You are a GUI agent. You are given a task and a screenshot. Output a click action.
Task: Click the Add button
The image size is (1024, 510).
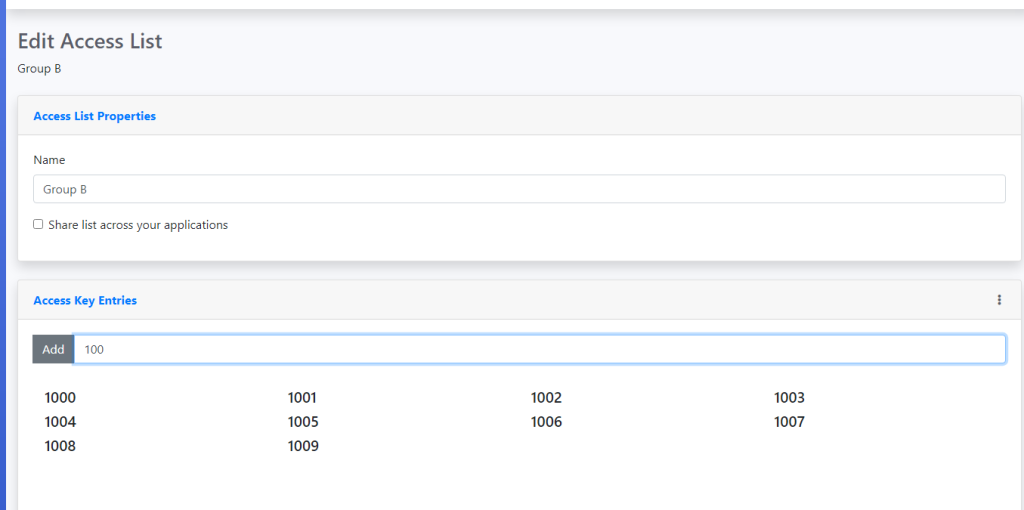(53, 349)
